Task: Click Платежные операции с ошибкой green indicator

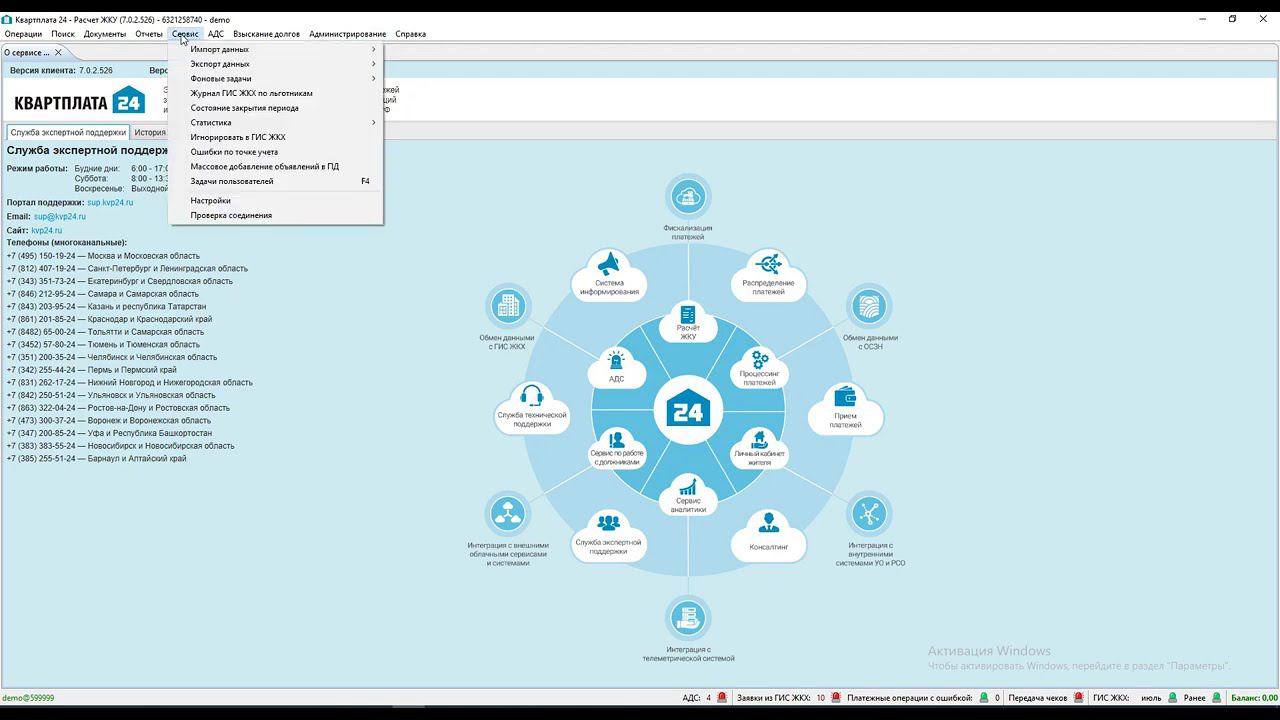Action: click(983, 698)
